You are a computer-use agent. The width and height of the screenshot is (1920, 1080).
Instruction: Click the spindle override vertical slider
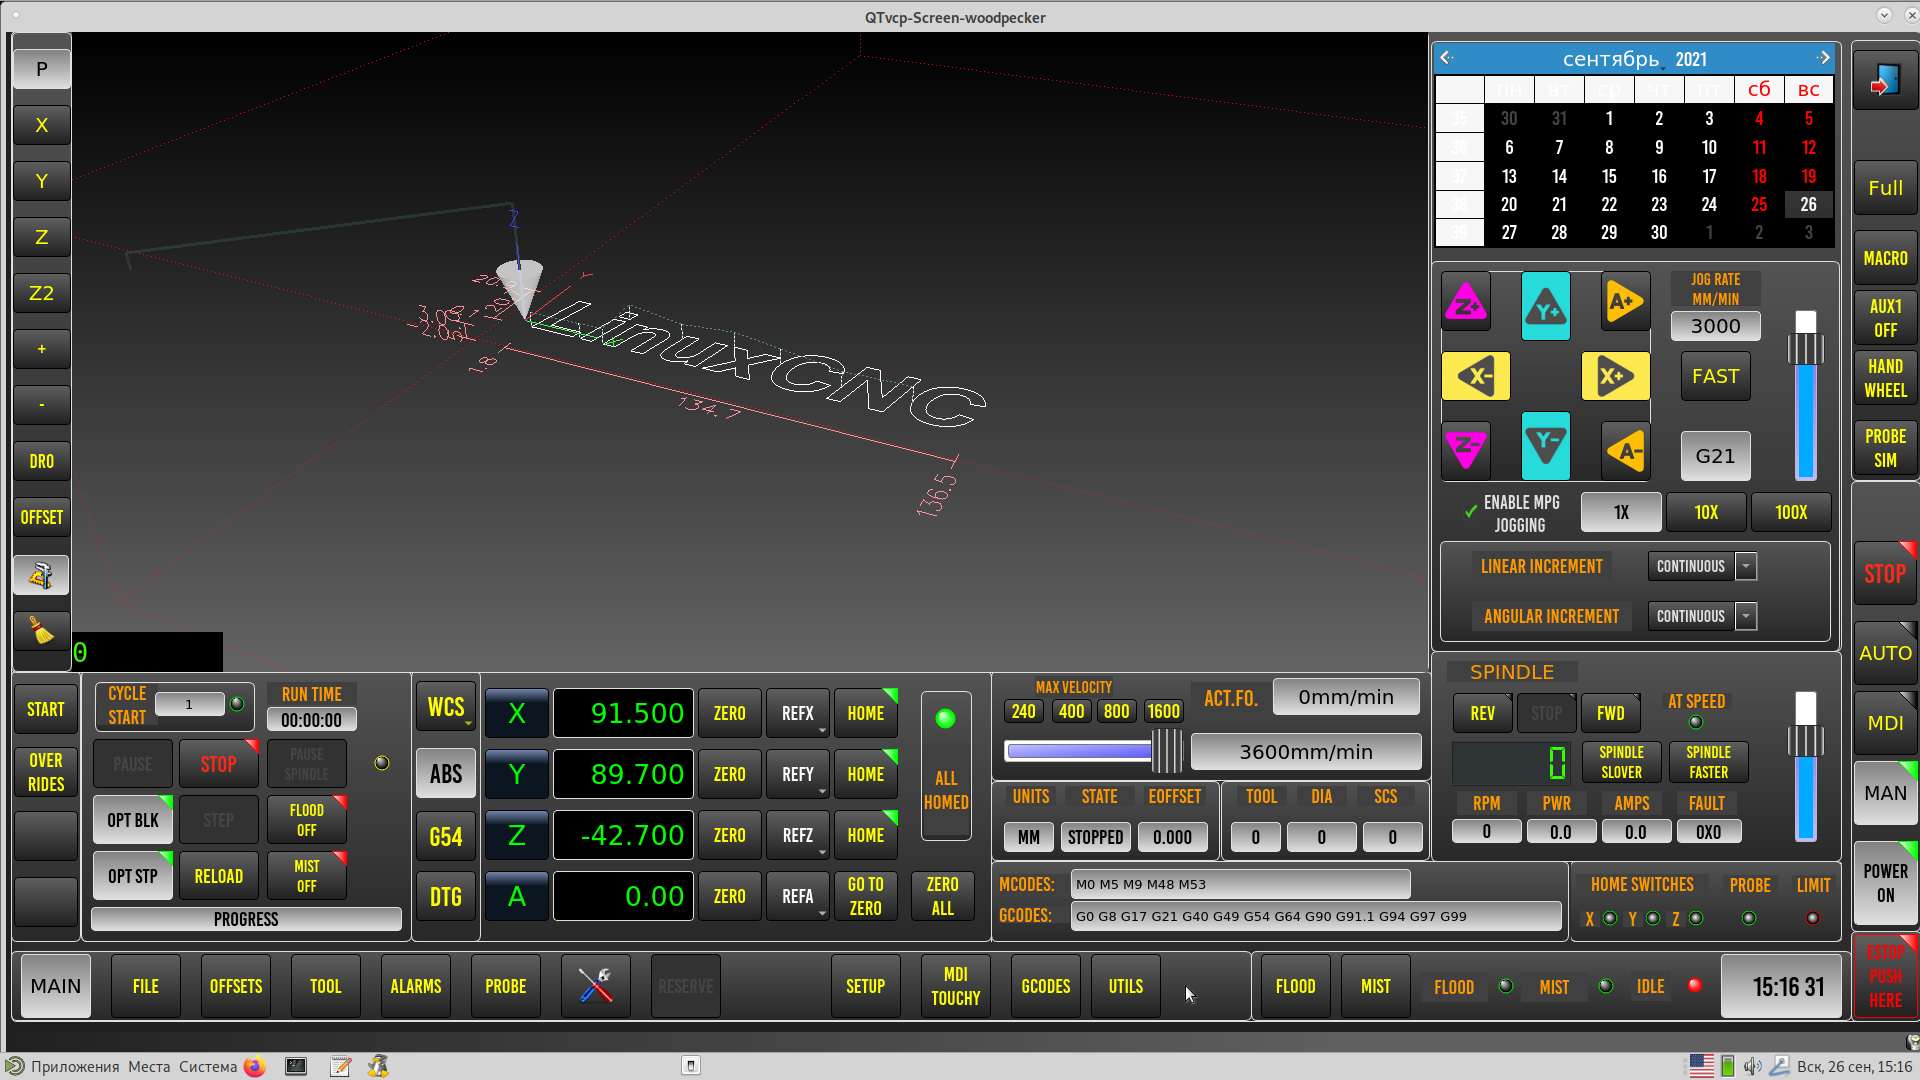click(1806, 766)
